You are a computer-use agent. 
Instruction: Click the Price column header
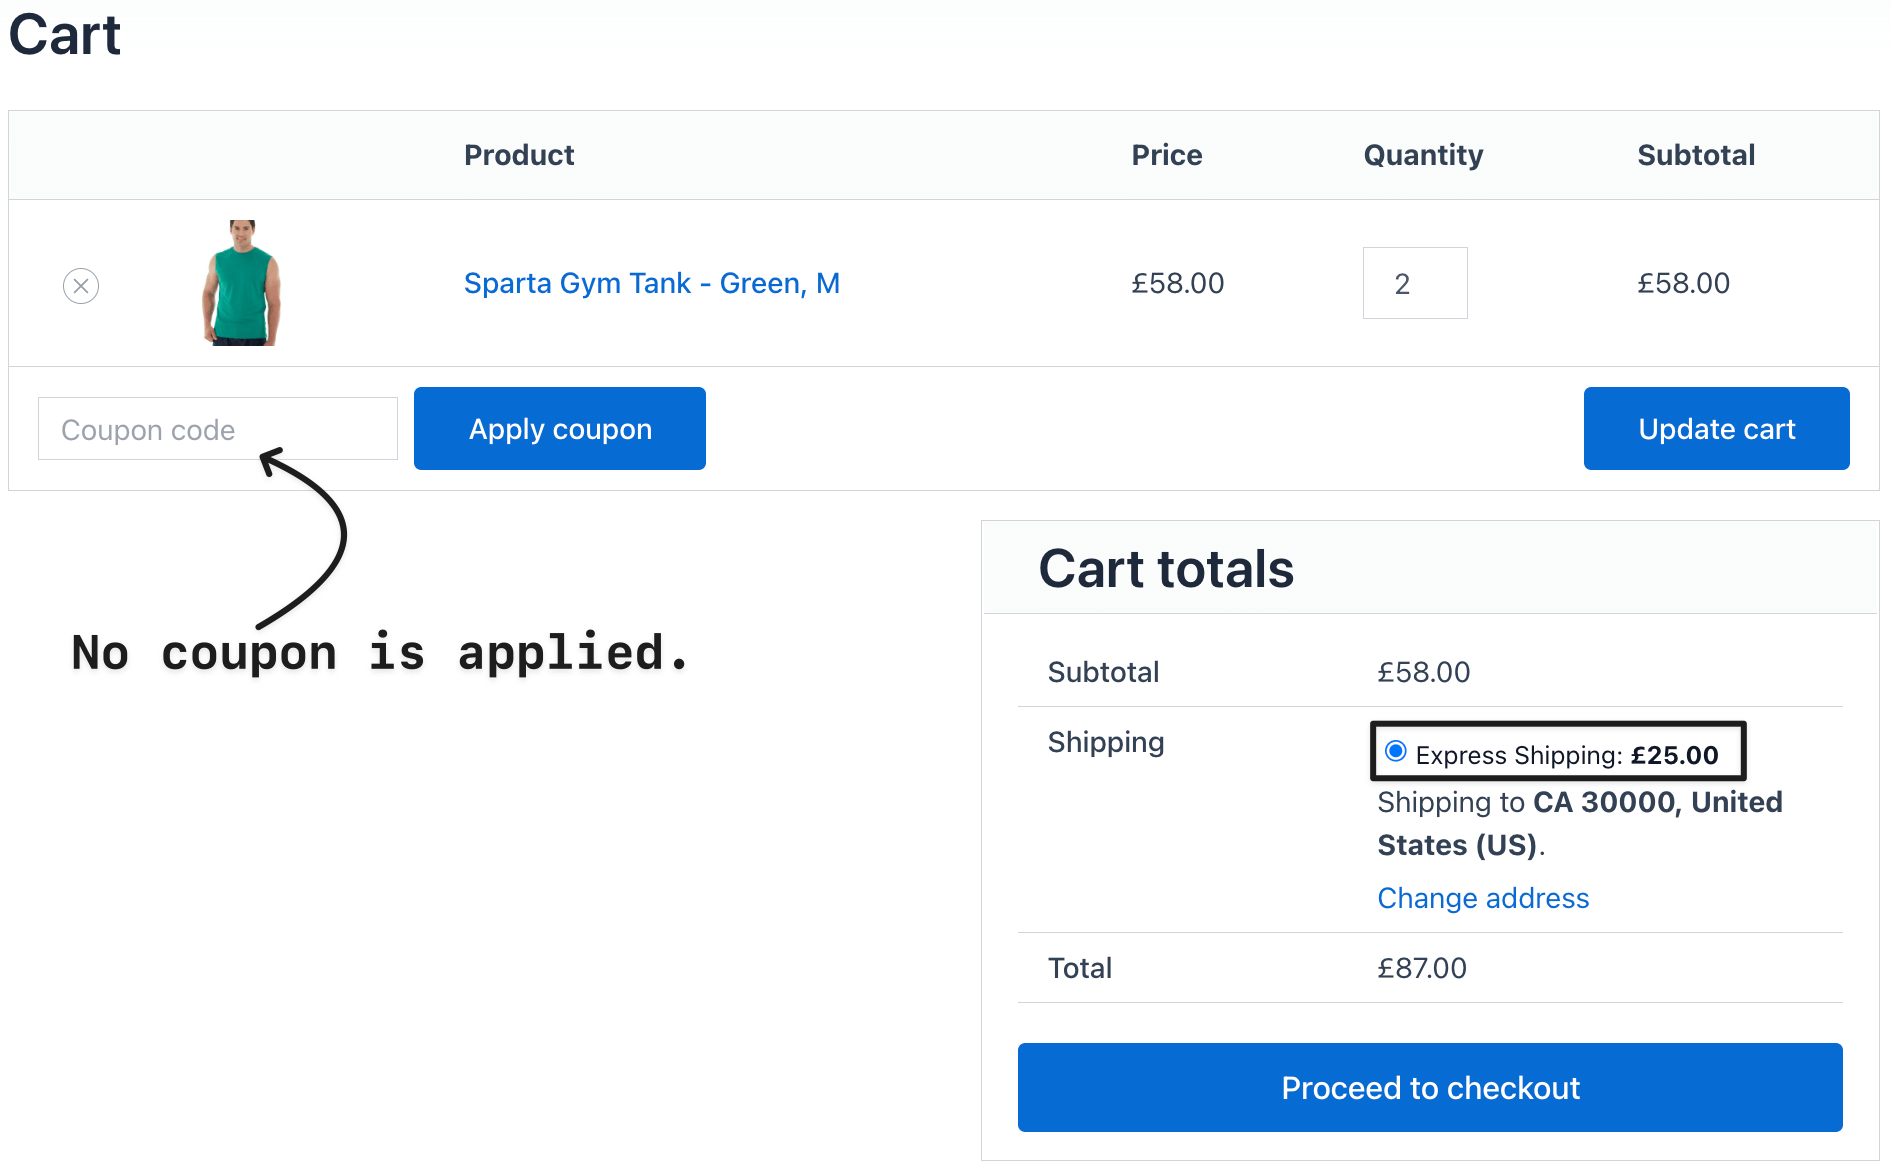coord(1167,155)
